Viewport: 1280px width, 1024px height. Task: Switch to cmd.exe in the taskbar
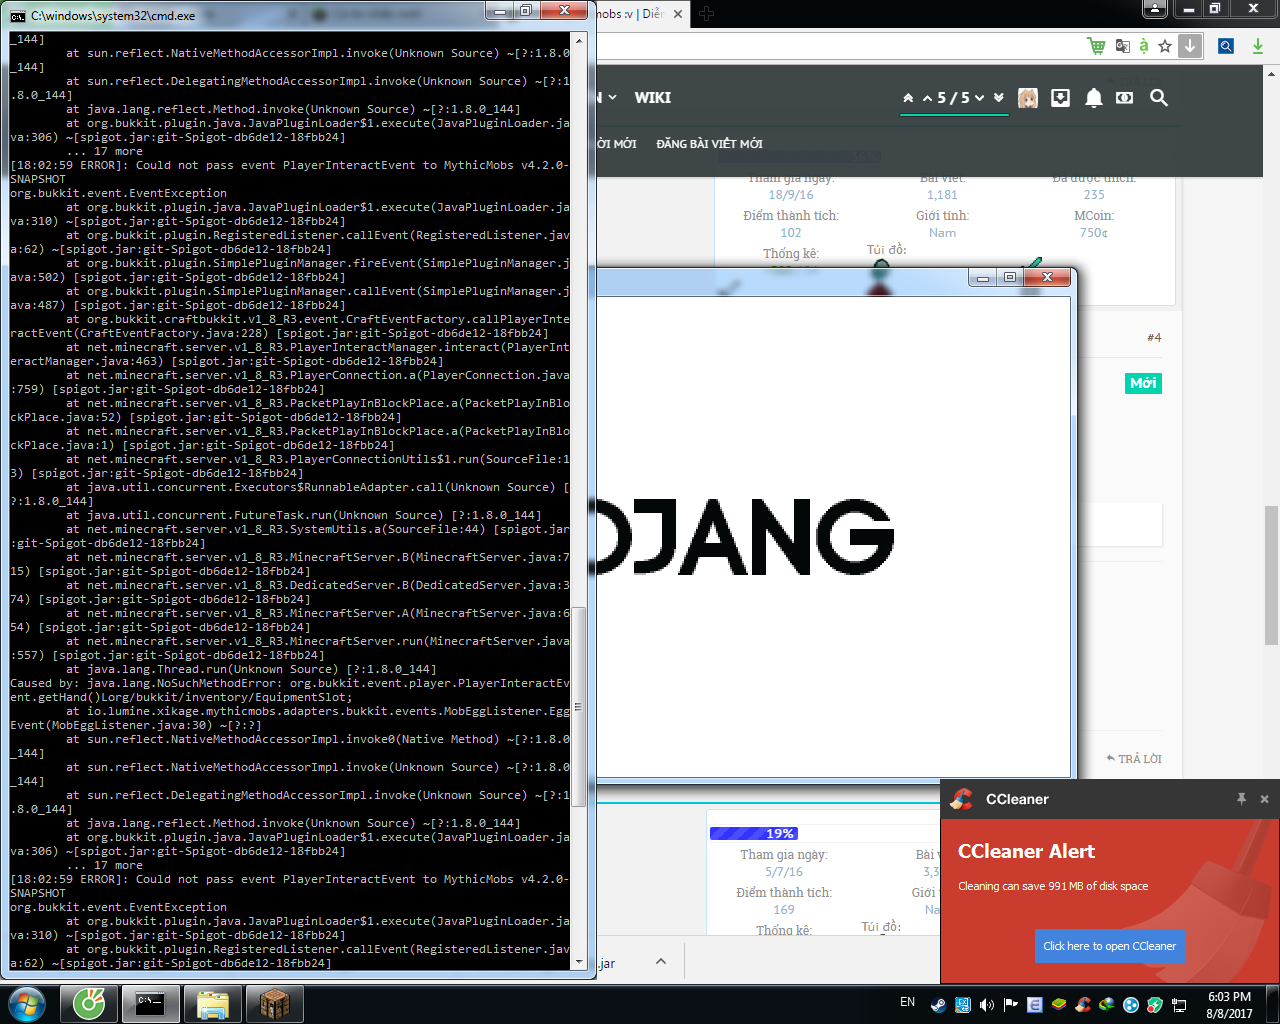[x=151, y=1004]
